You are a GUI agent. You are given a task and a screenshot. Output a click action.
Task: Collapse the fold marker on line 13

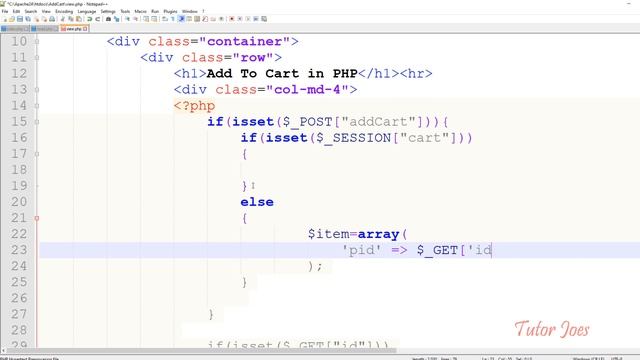[x=37, y=89]
